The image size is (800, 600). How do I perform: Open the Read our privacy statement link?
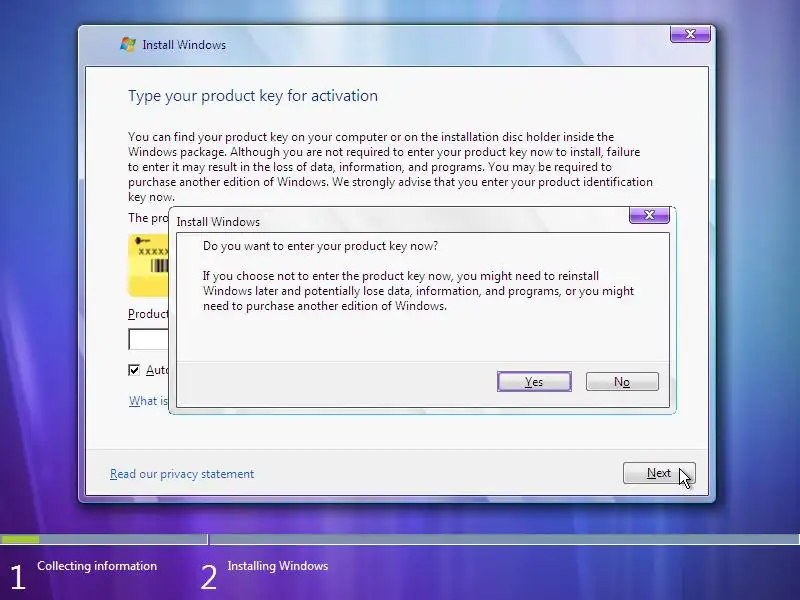point(182,474)
